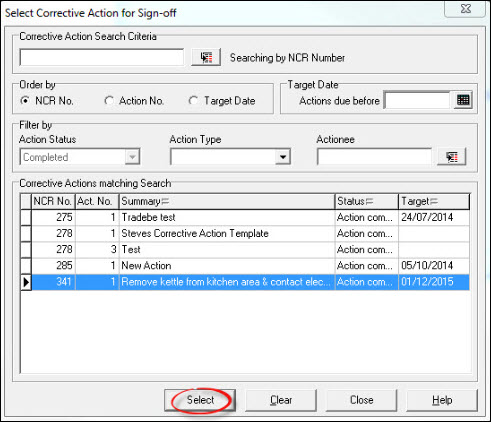Expand the Action Type dropdown
491x422 pixels.
point(283,157)
